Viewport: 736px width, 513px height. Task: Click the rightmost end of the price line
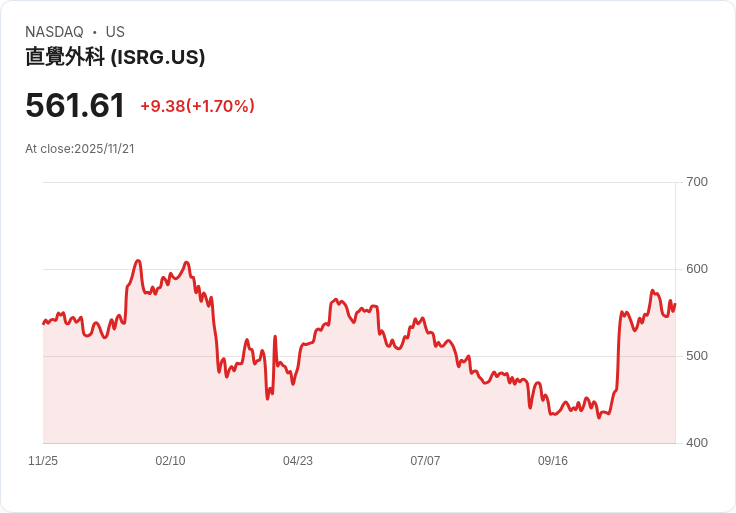coord(675,304)
